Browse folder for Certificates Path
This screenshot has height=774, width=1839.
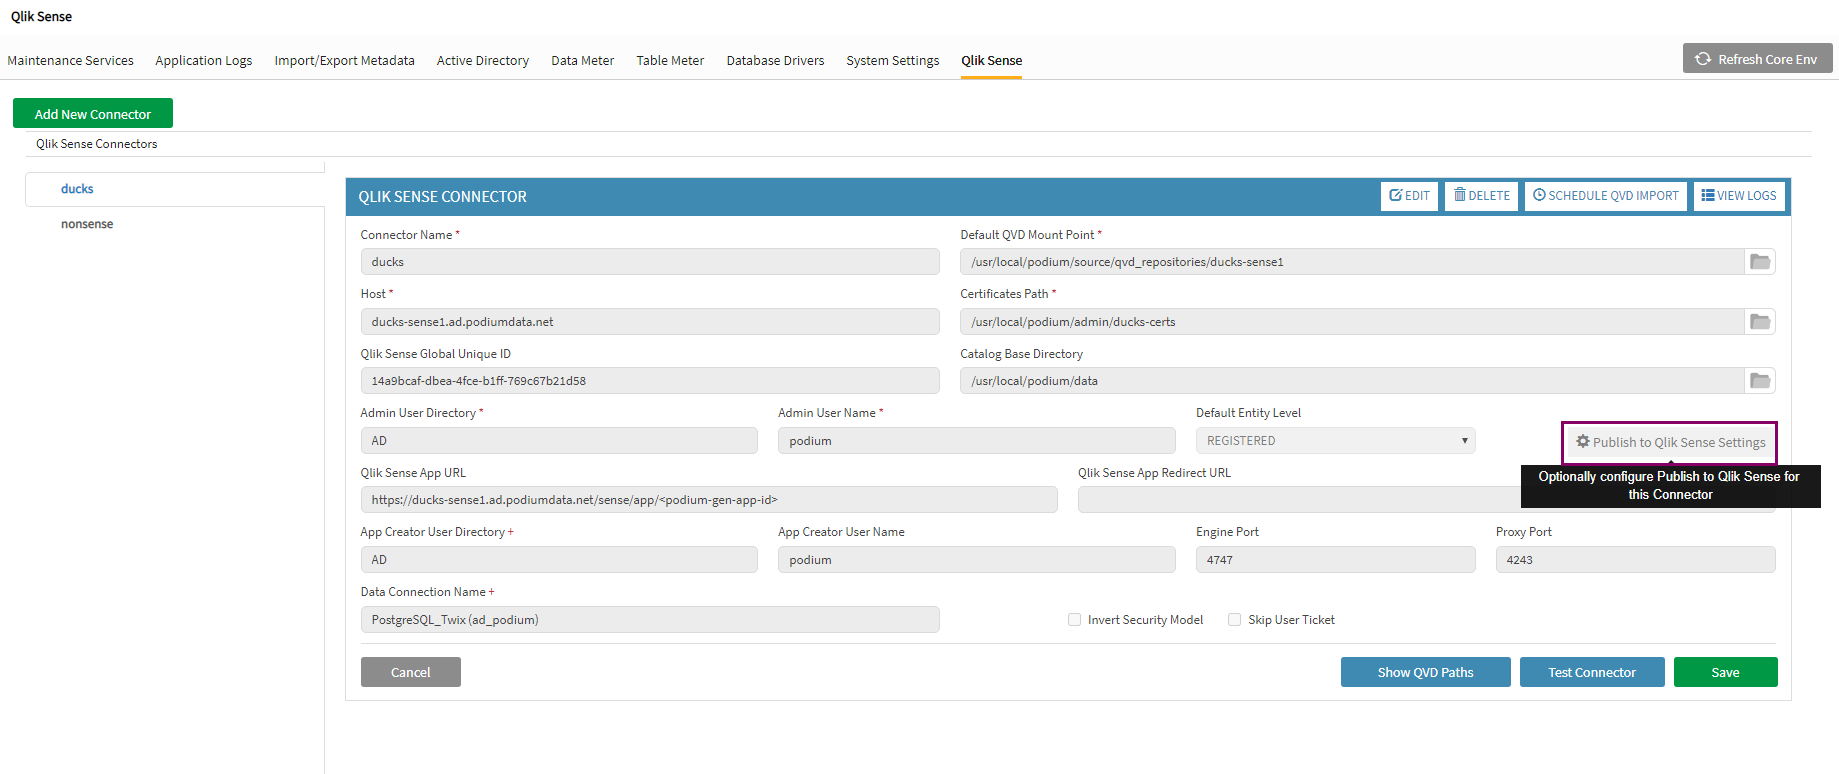(x=1760, y=322)
